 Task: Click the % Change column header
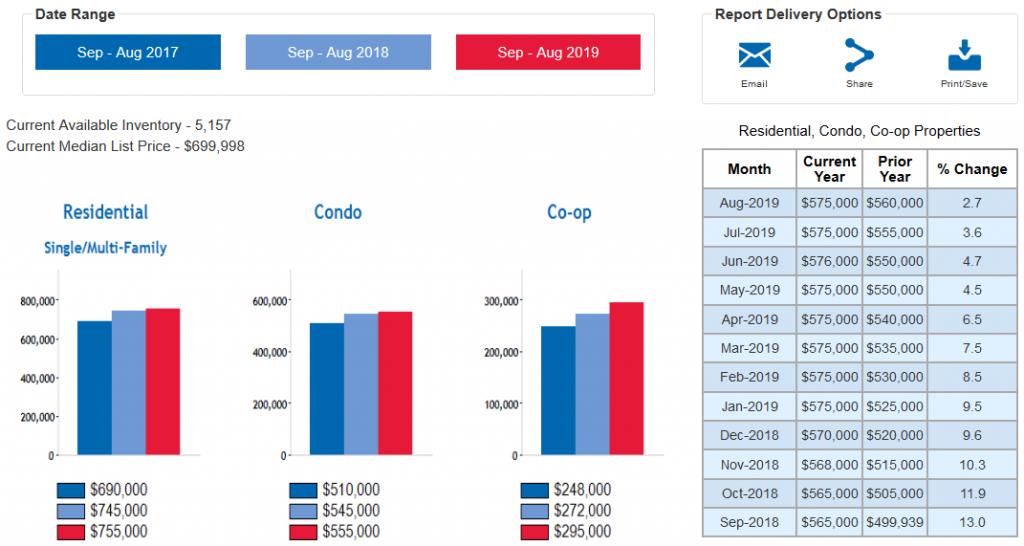[972, 169]
